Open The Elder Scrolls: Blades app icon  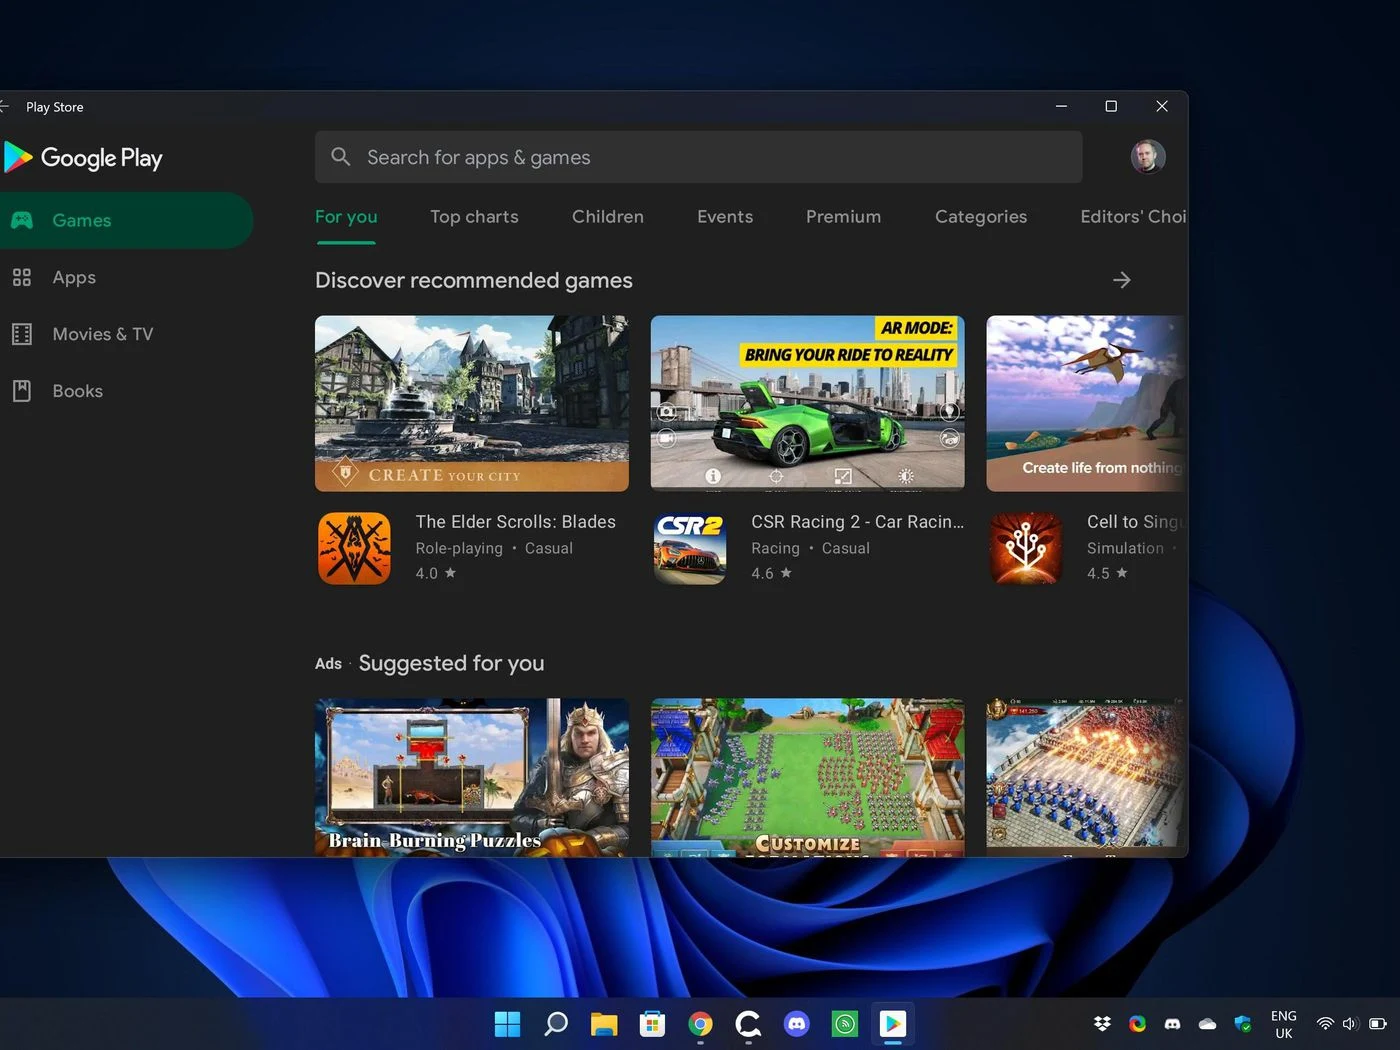click(x=354, y=548)
